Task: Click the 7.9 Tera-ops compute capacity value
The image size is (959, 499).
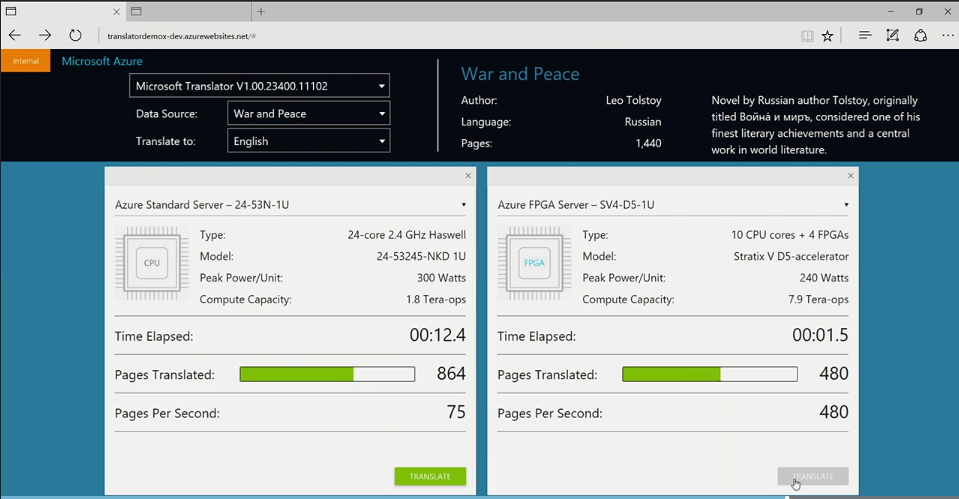Action: [818, 300]
